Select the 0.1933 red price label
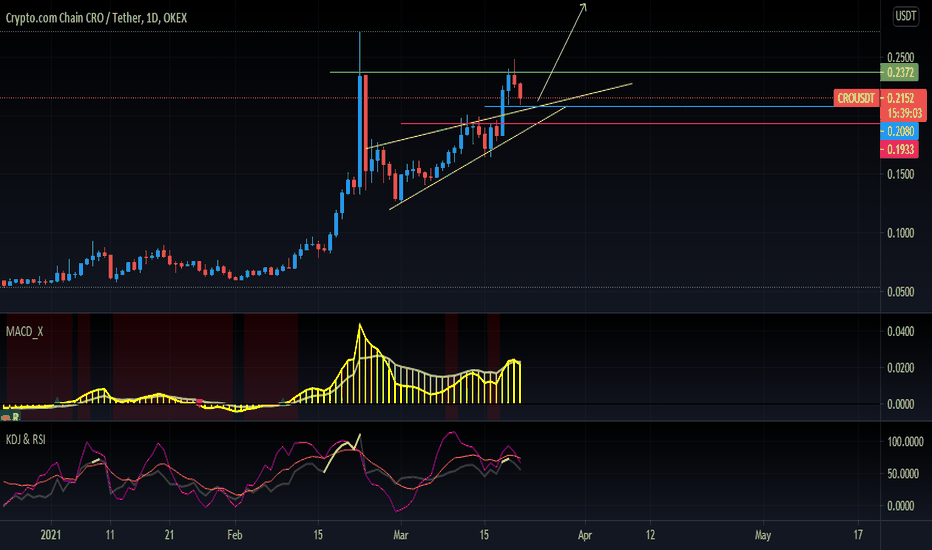 [x=900, y=149]
